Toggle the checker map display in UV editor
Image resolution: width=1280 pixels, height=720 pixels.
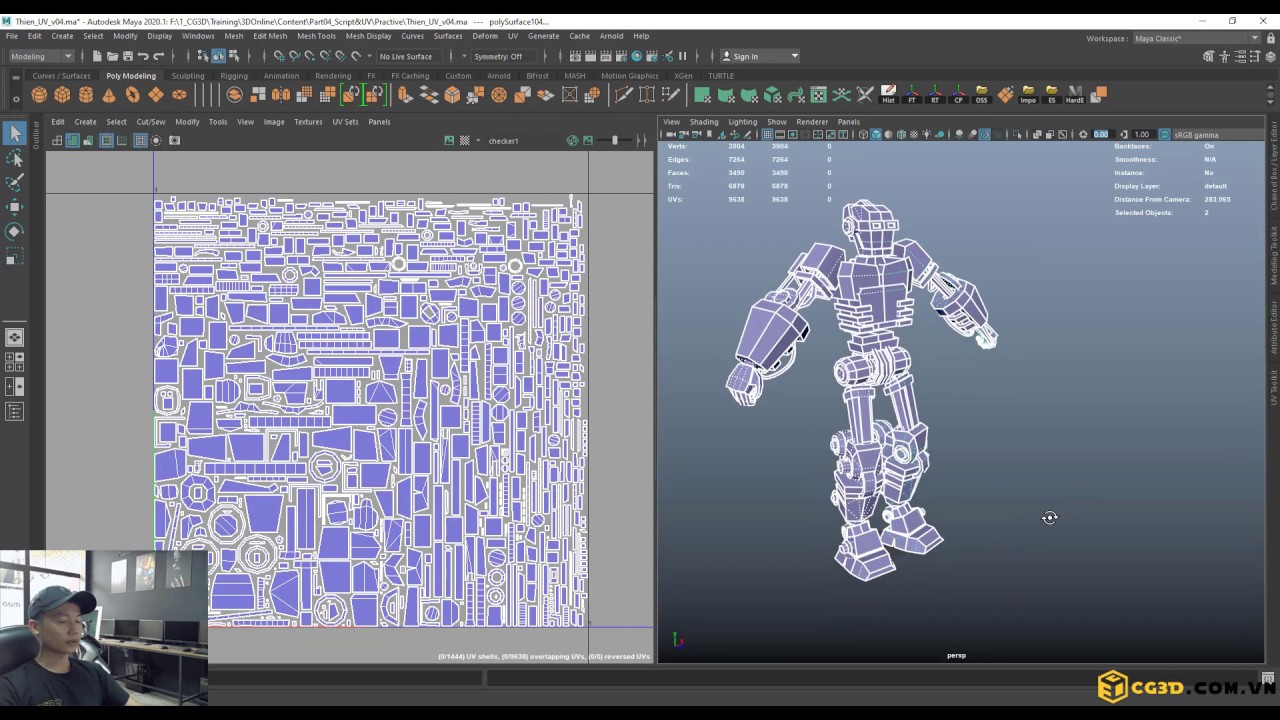pyautogui.click(x=464, y=141)
